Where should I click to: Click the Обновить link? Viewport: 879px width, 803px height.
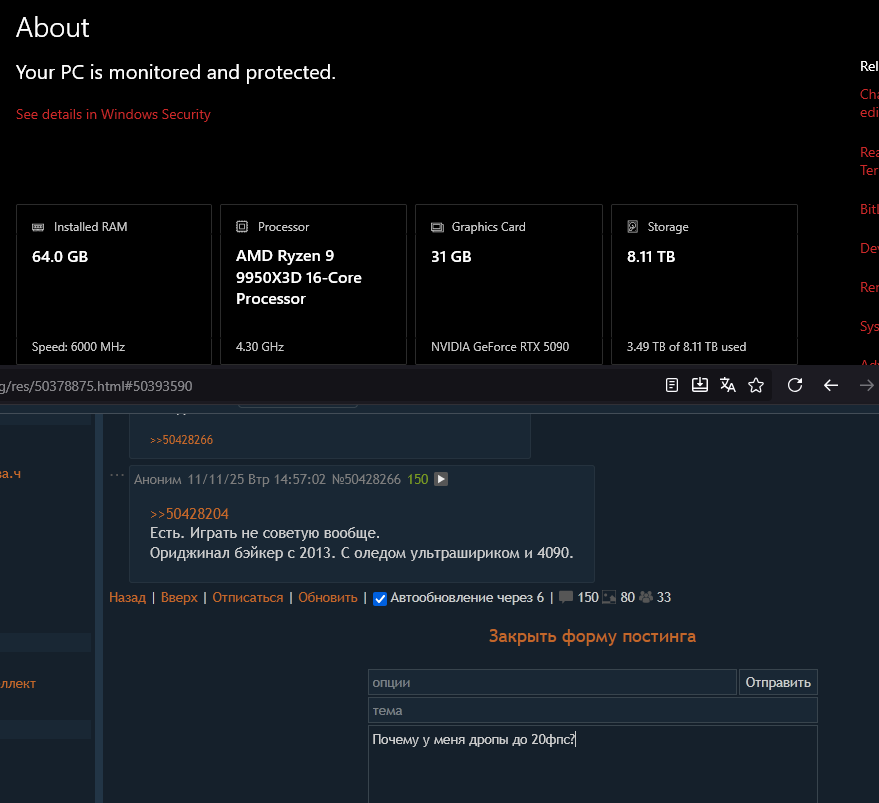[x=328, y=598]
